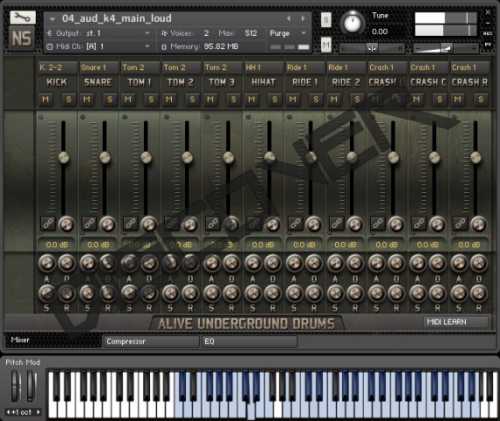The image size is (500, 421).
Task: Collapse instrument header with top-left arrow
Action: point(52,19)
